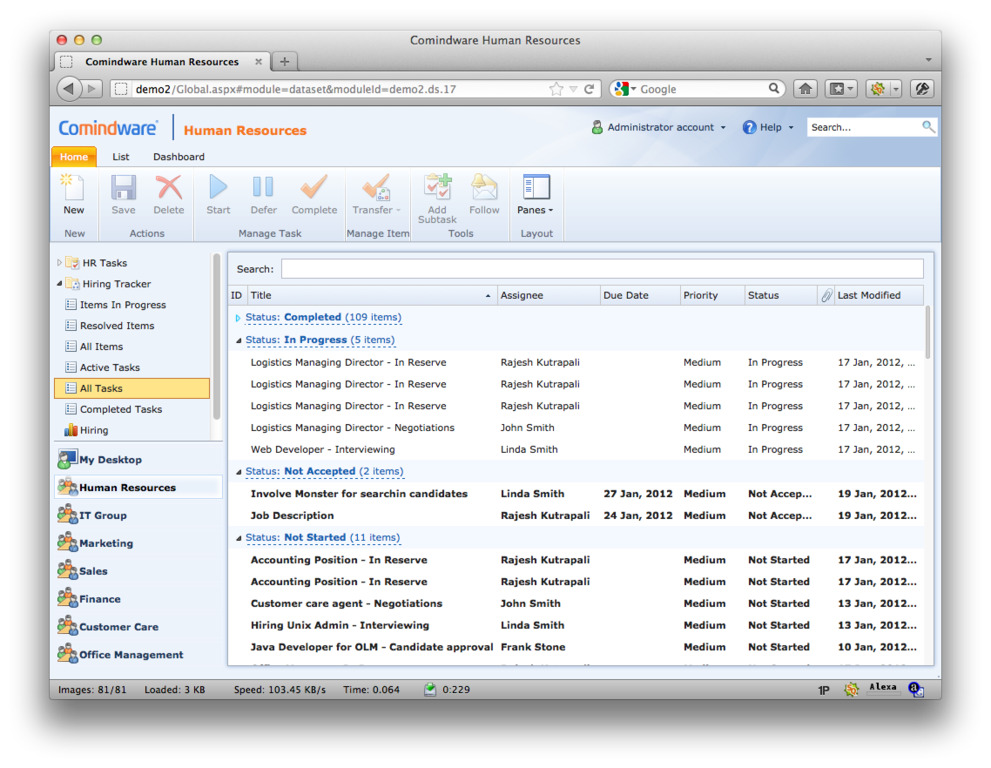Mark task with Complete checkmark icon
Image resolution: width=991 pixels, height=768 pixels.
coord(313,188)
